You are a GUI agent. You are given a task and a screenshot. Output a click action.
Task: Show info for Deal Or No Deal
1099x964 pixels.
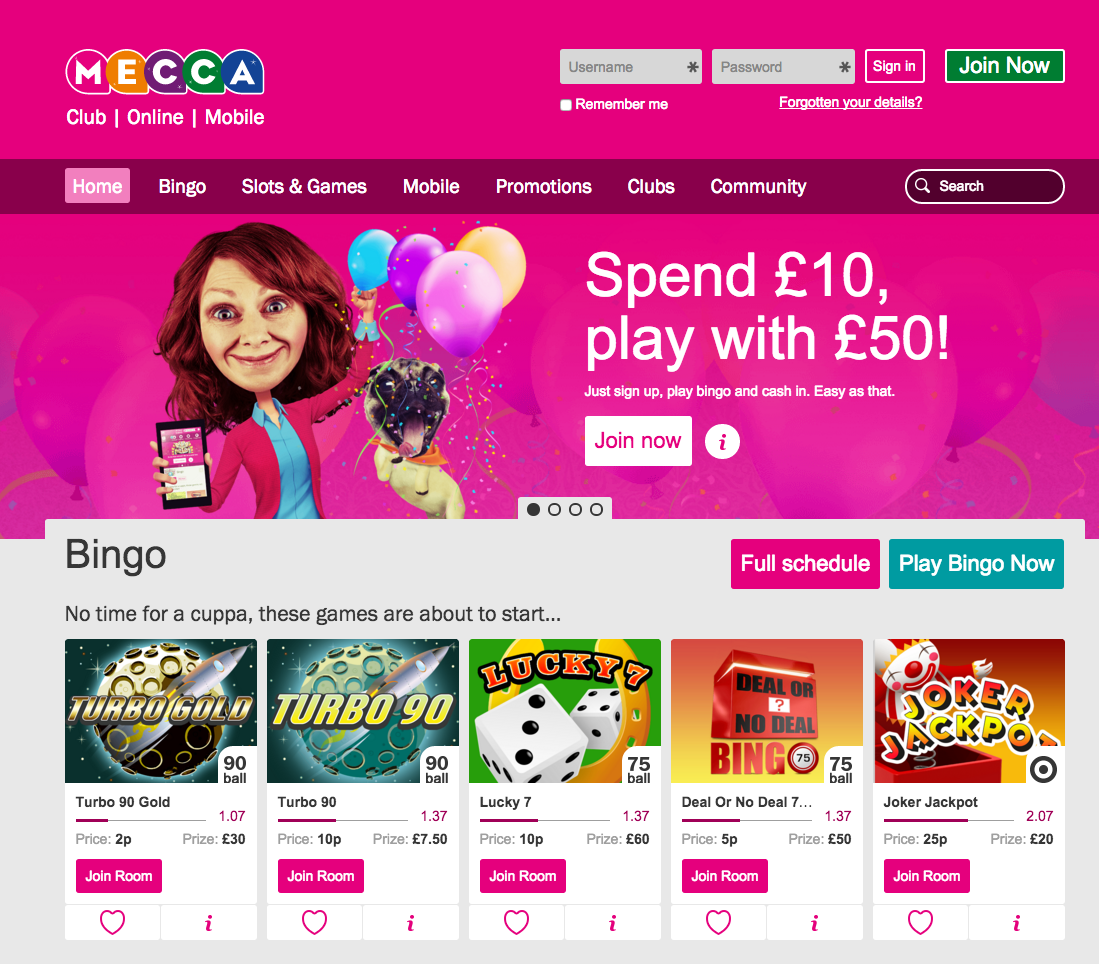pos(814,922)
